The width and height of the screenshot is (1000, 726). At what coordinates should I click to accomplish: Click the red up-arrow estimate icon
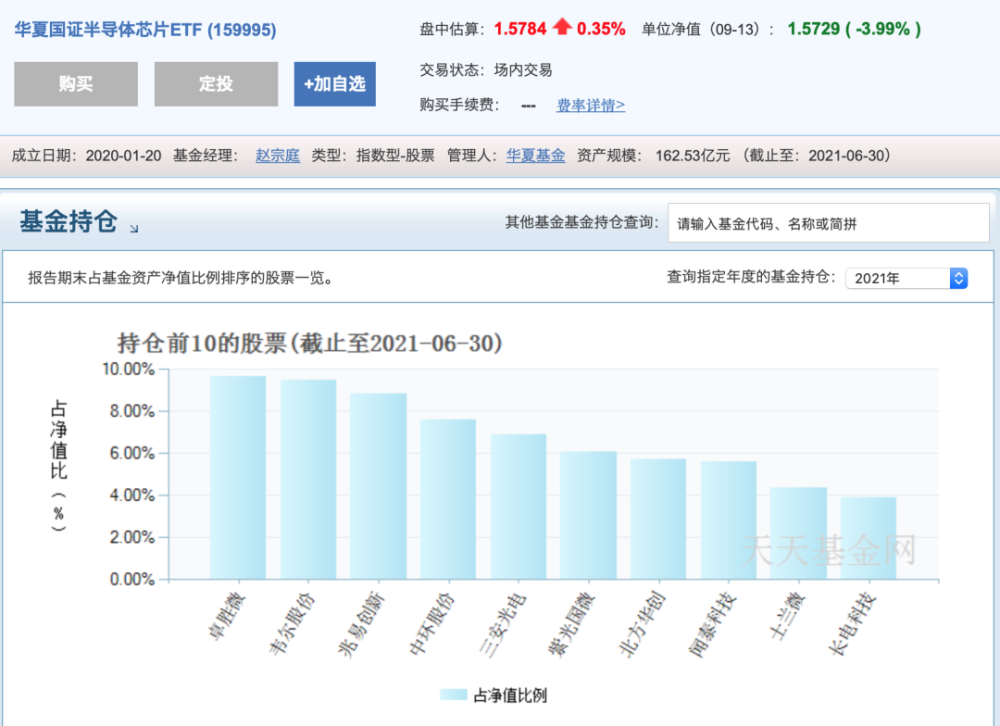(562, 27)
